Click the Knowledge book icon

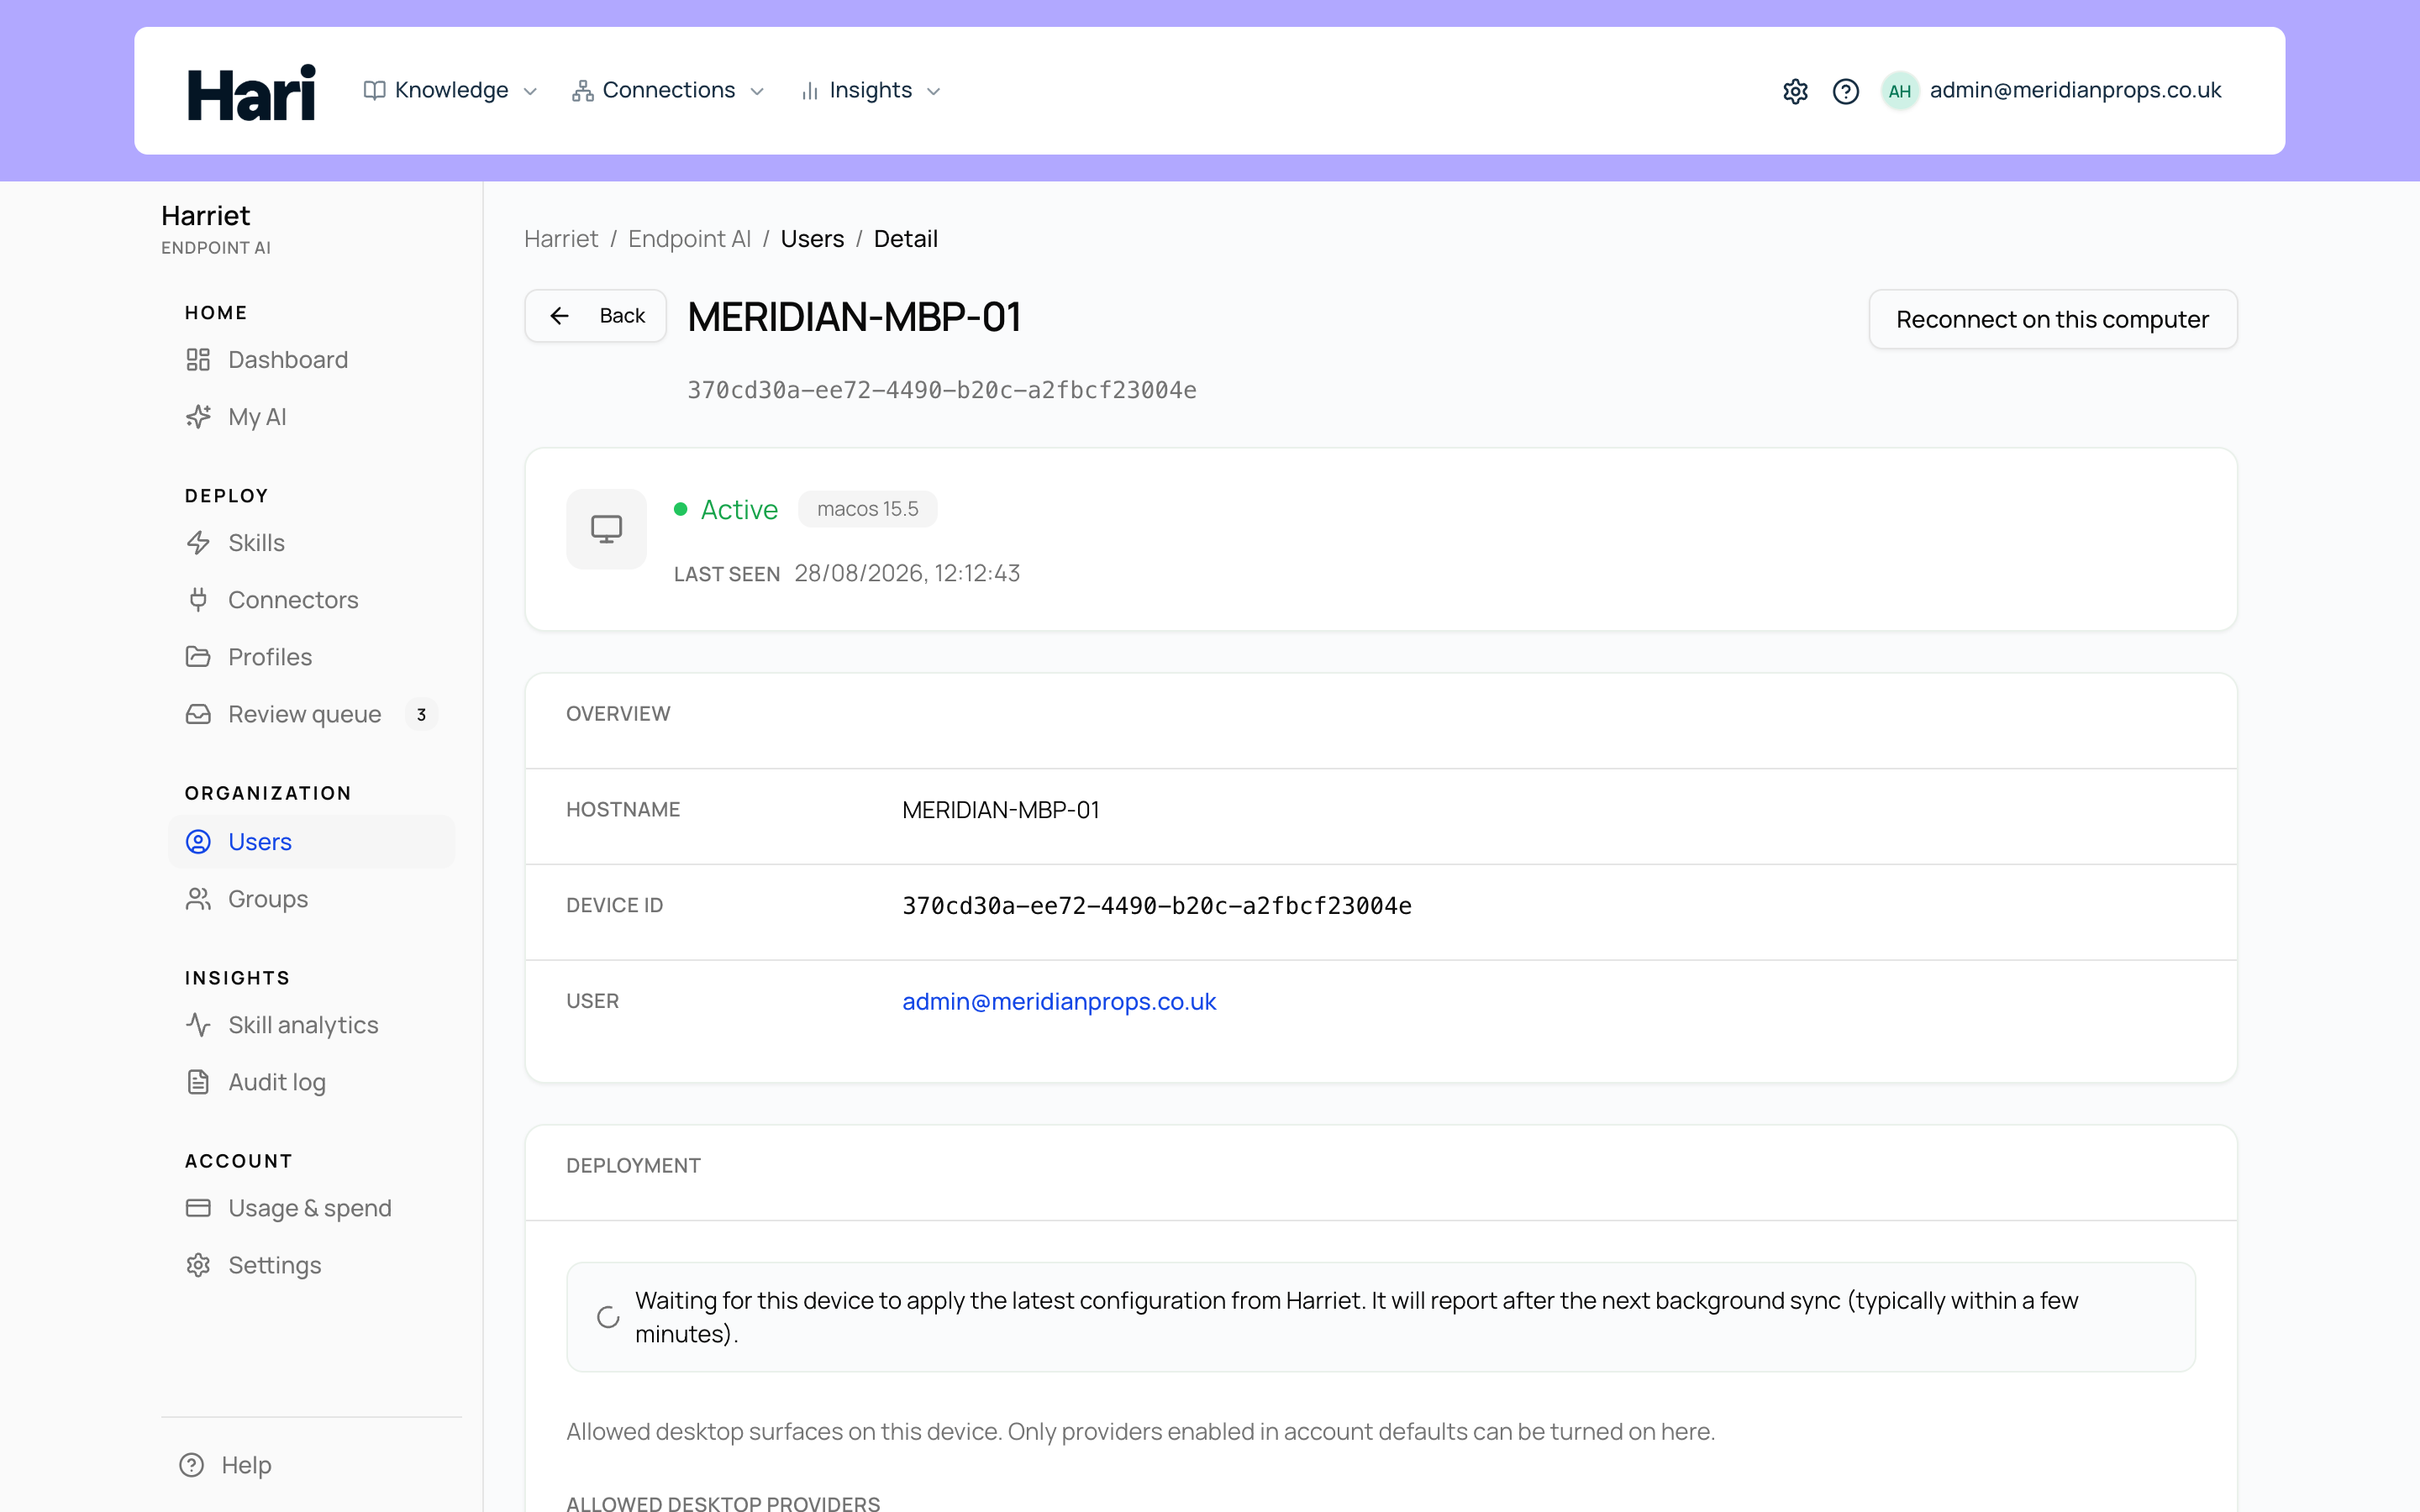point(374,90)
